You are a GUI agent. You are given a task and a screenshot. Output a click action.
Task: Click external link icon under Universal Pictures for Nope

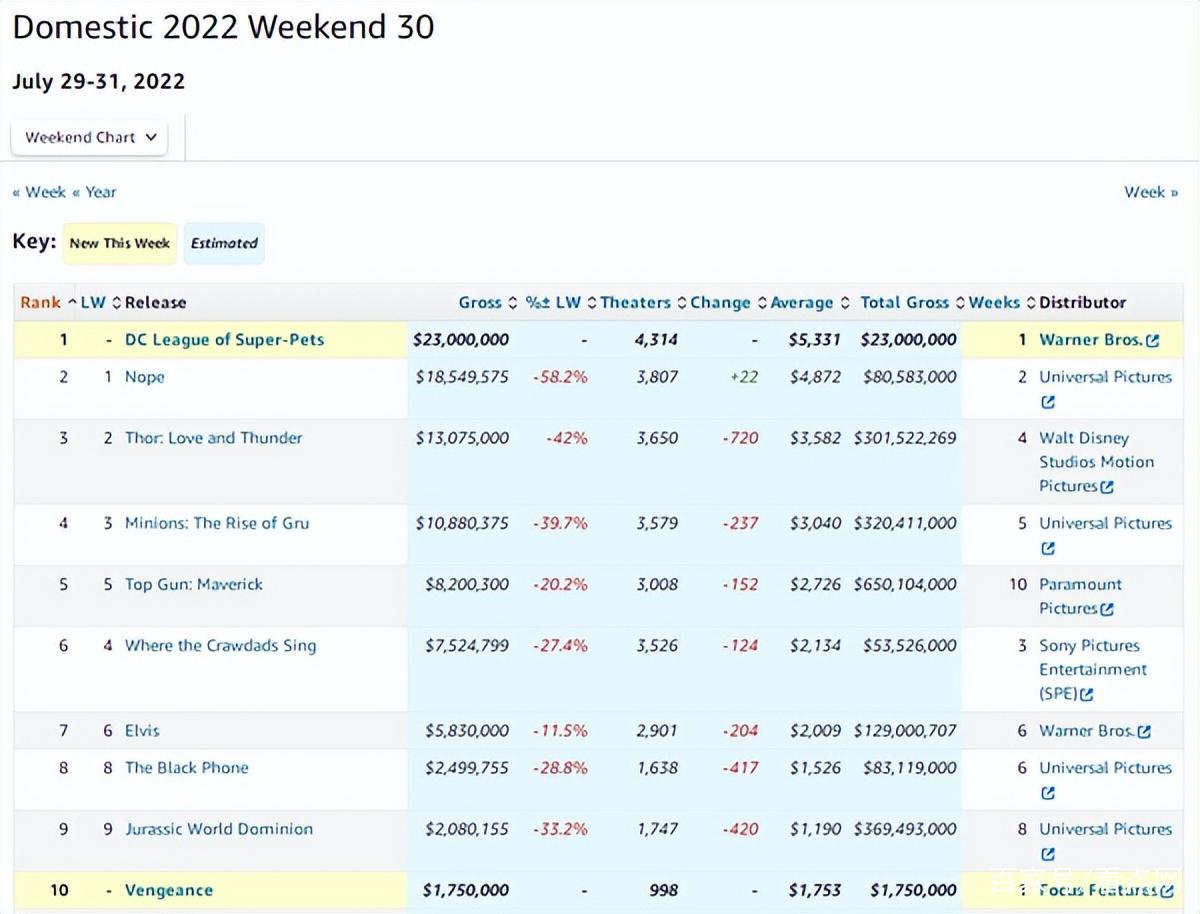point(1047,403)
